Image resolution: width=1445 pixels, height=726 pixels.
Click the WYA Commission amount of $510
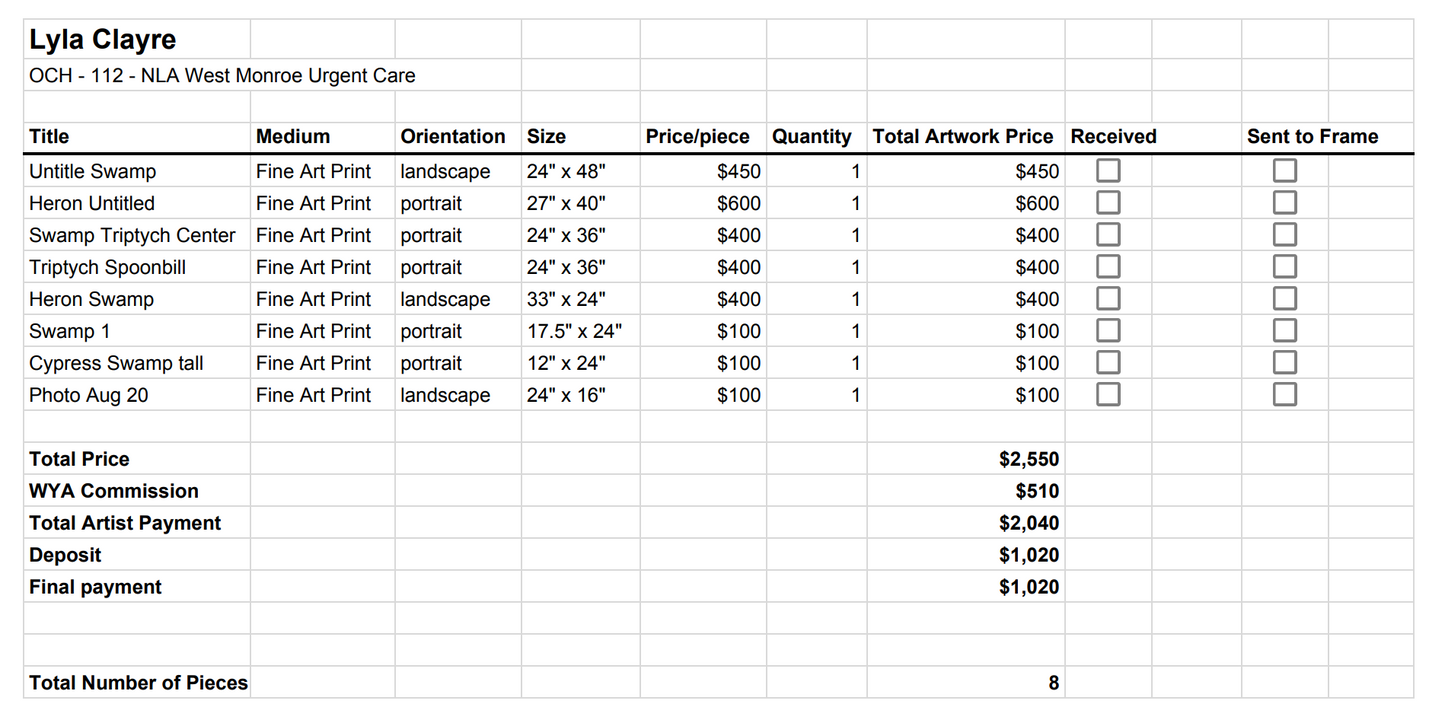pos(1037,491)
